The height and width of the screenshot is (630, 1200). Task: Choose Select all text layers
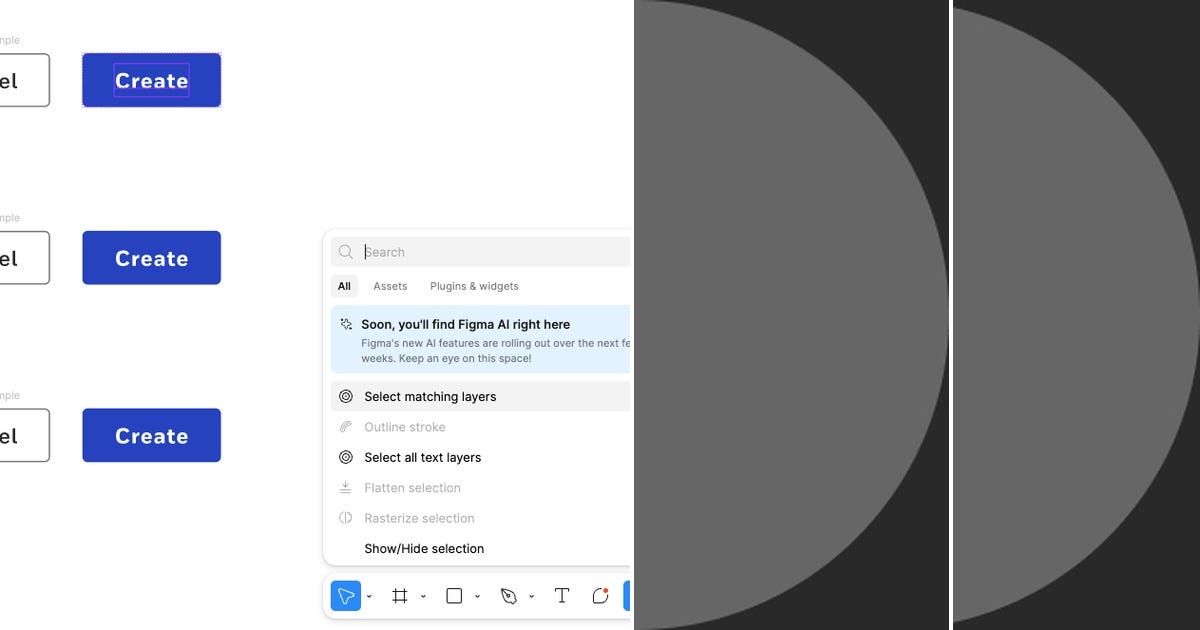coord(423,457)
